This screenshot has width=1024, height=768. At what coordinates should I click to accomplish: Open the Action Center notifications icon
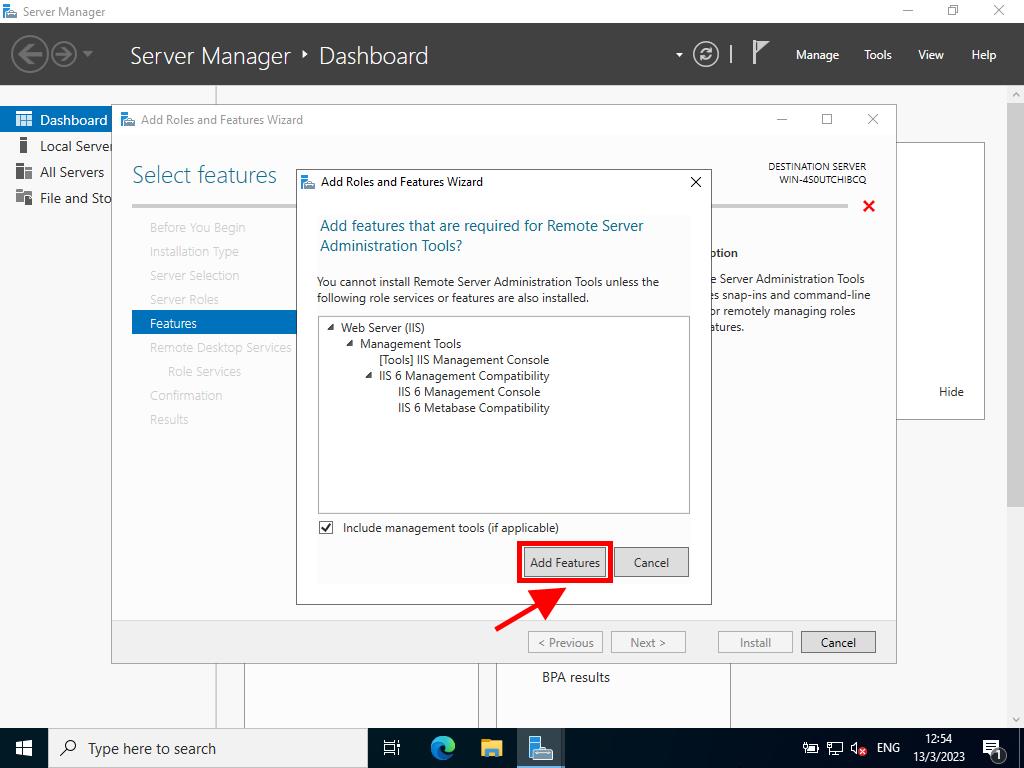click(x=992, y=748)
